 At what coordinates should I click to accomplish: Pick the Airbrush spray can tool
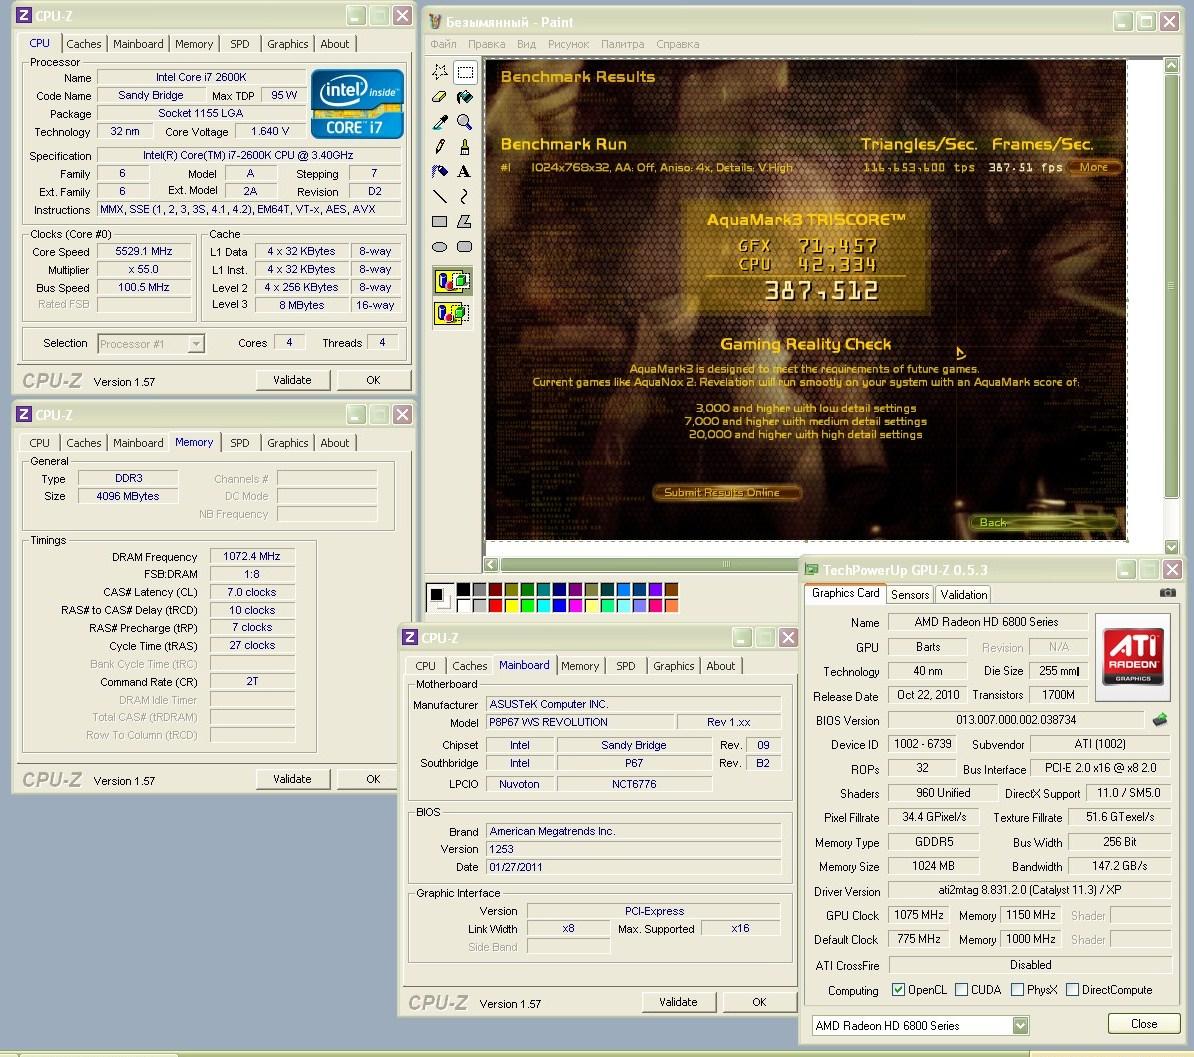(x=439, y=171)
